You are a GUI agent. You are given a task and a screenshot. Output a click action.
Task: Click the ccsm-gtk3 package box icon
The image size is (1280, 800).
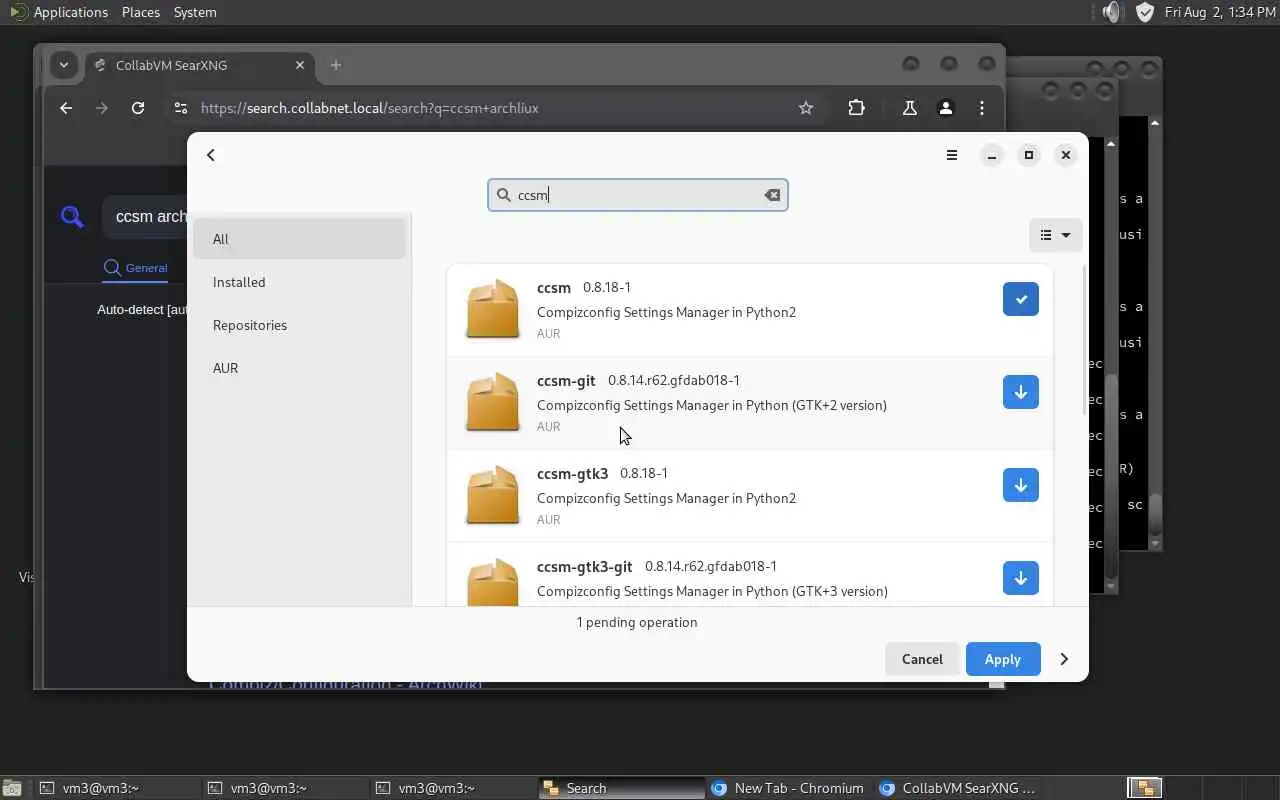493,495
